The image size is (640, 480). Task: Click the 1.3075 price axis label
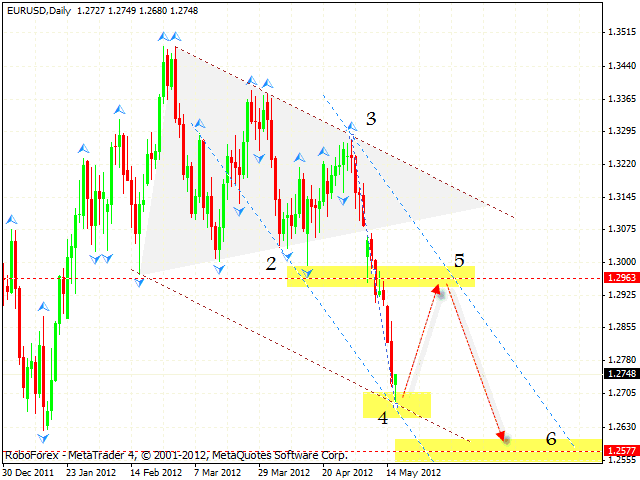tap(622, 229)
